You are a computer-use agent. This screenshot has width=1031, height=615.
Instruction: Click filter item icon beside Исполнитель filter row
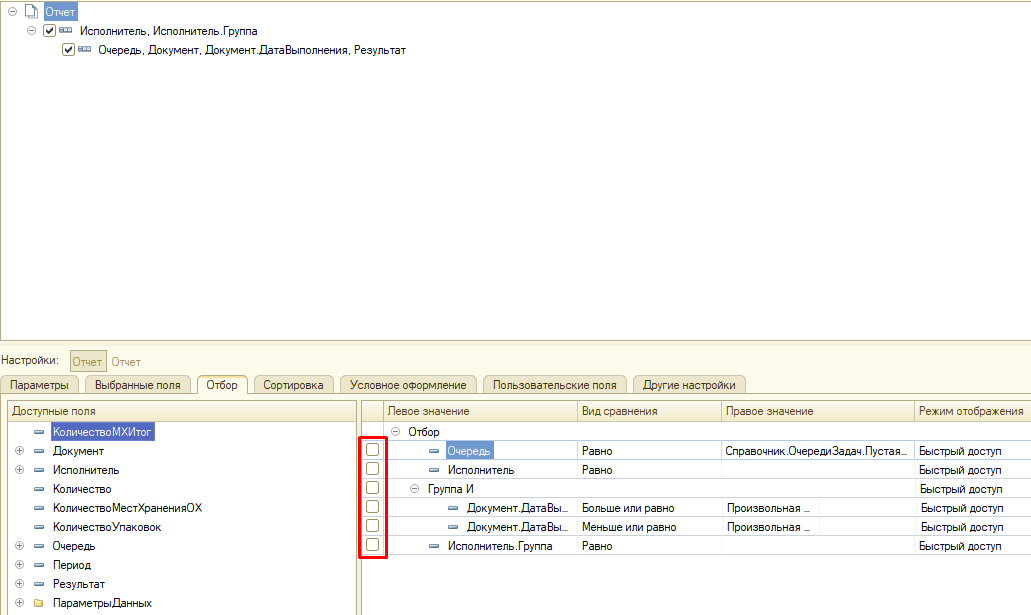tap(434, 470)
